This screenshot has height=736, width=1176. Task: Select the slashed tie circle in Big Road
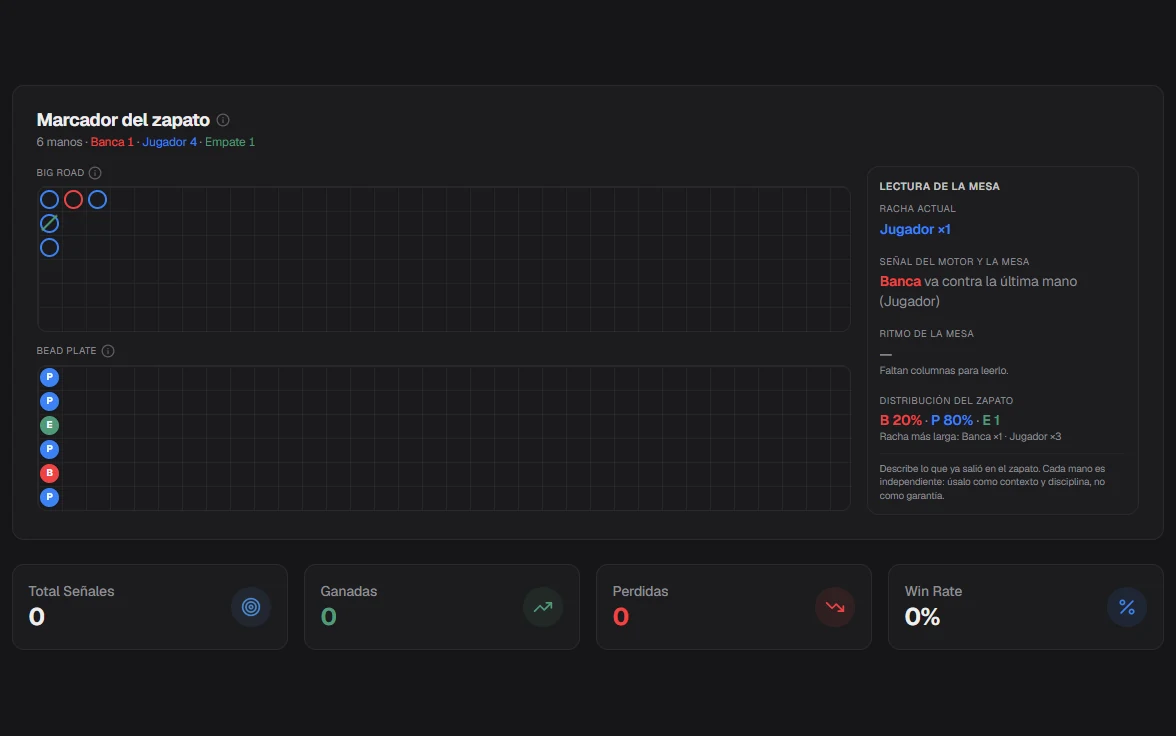click(x=50, y=224)
